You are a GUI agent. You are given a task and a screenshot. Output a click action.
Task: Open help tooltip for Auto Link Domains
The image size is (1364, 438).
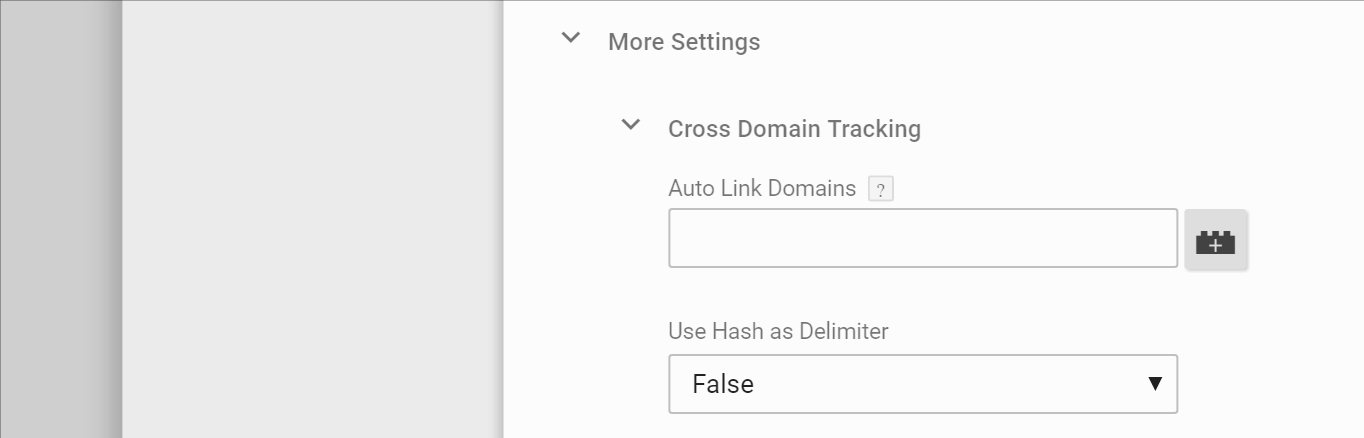point(880,189)
